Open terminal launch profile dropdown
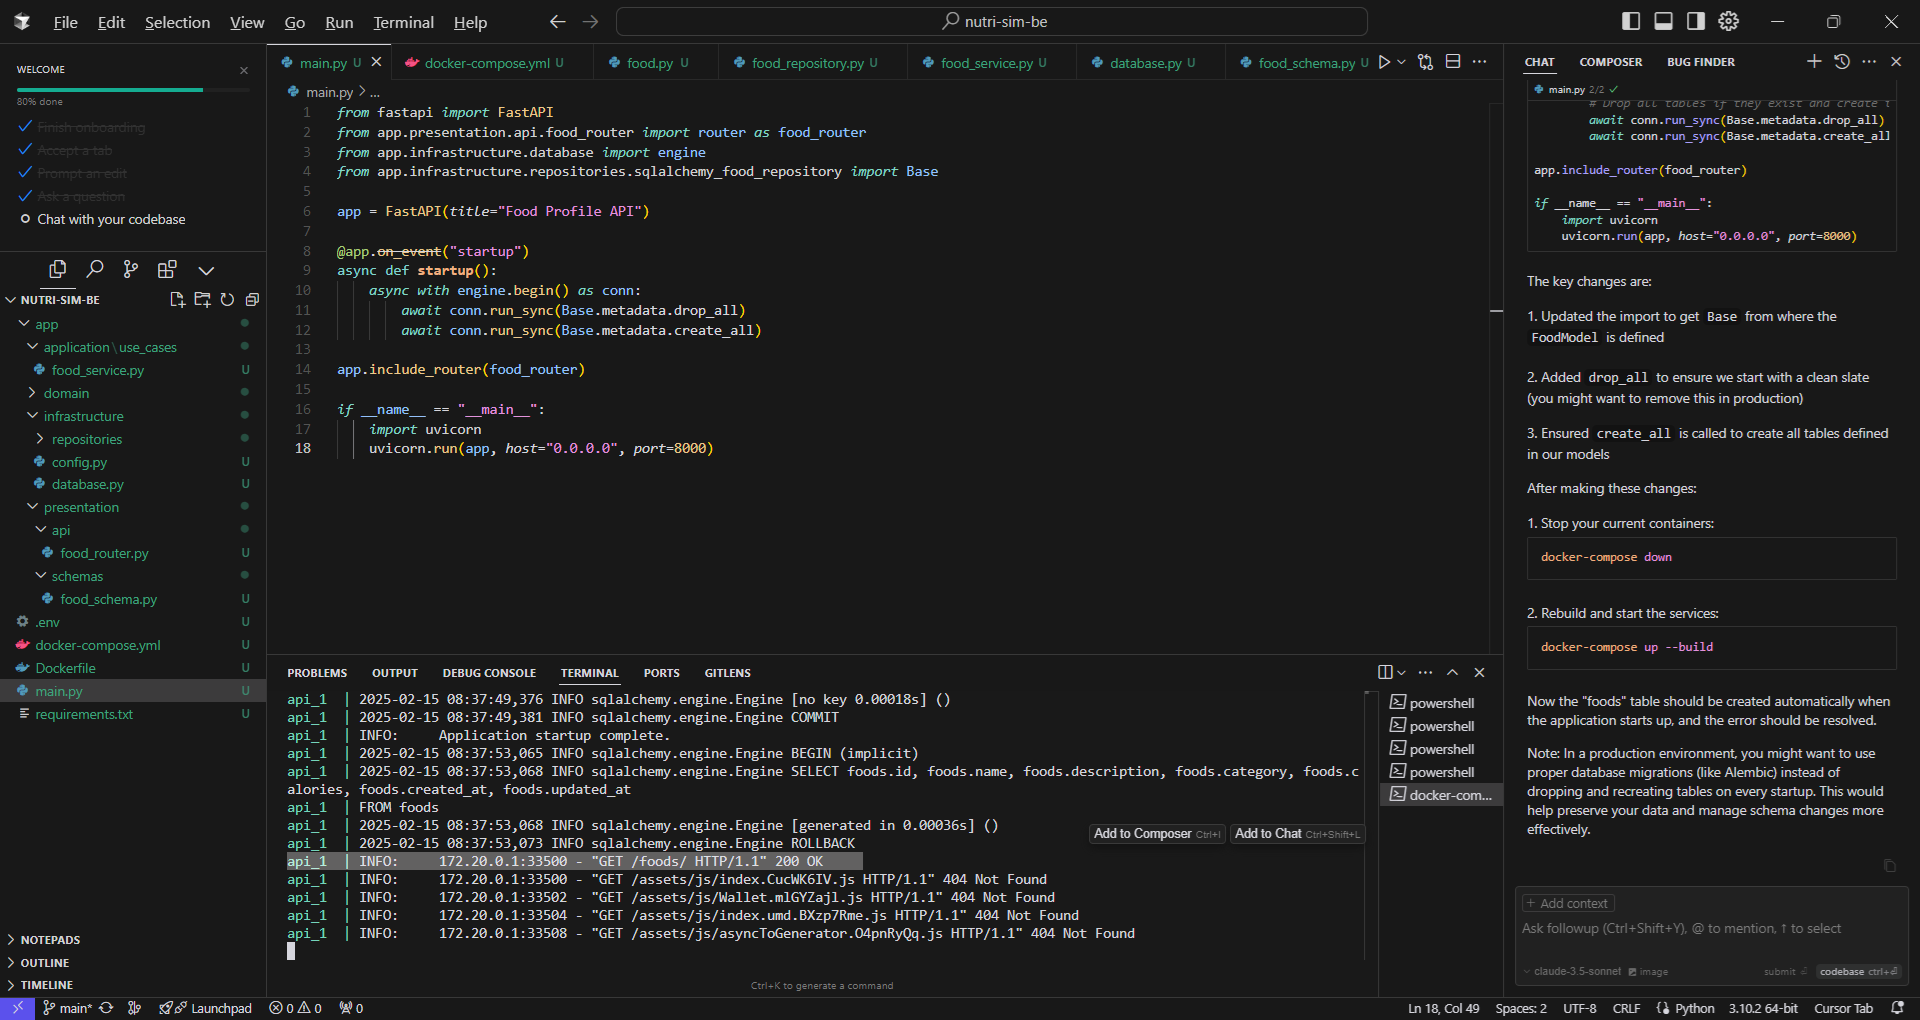 1401,672
